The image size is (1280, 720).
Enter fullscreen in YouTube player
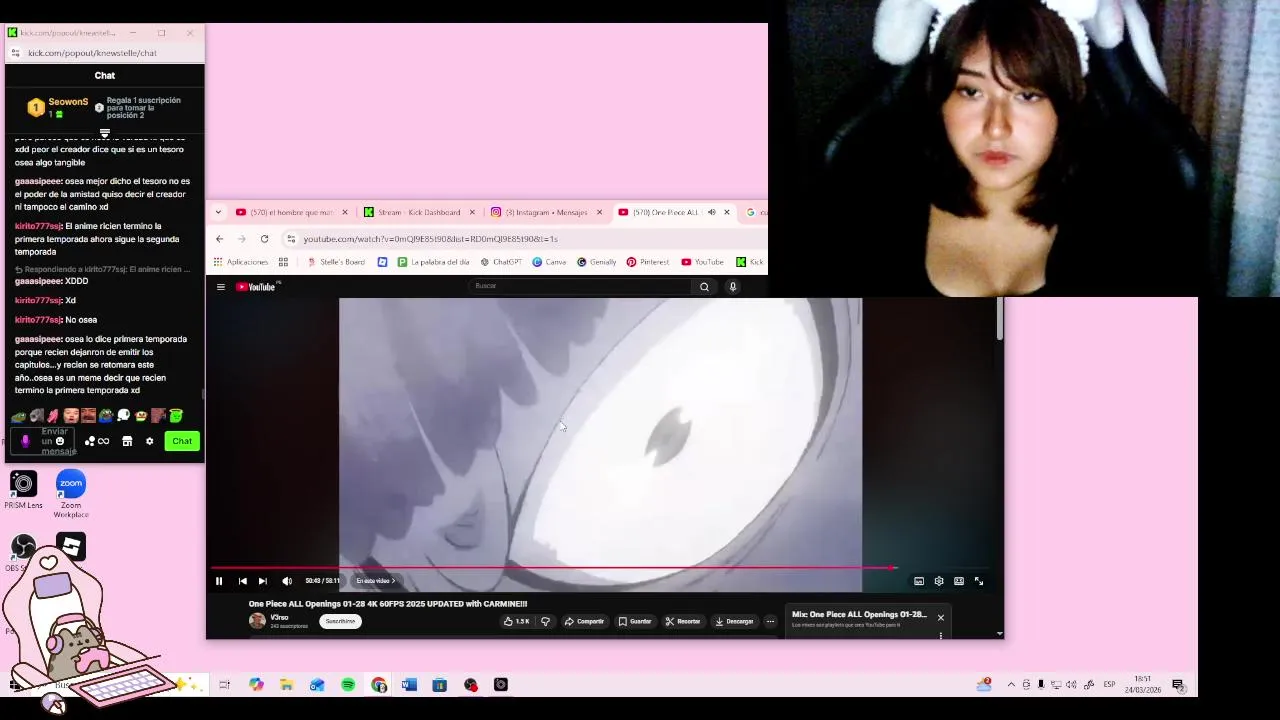pyautogui.click(x=979, y=581)
